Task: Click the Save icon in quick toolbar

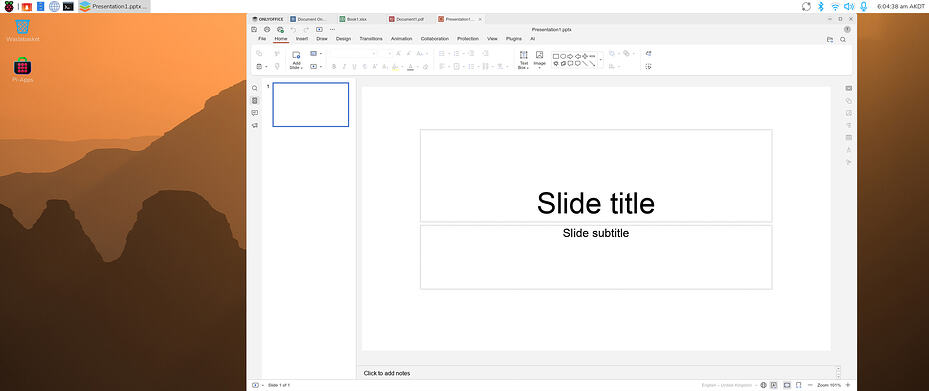Action: click(x=254, y=29)
